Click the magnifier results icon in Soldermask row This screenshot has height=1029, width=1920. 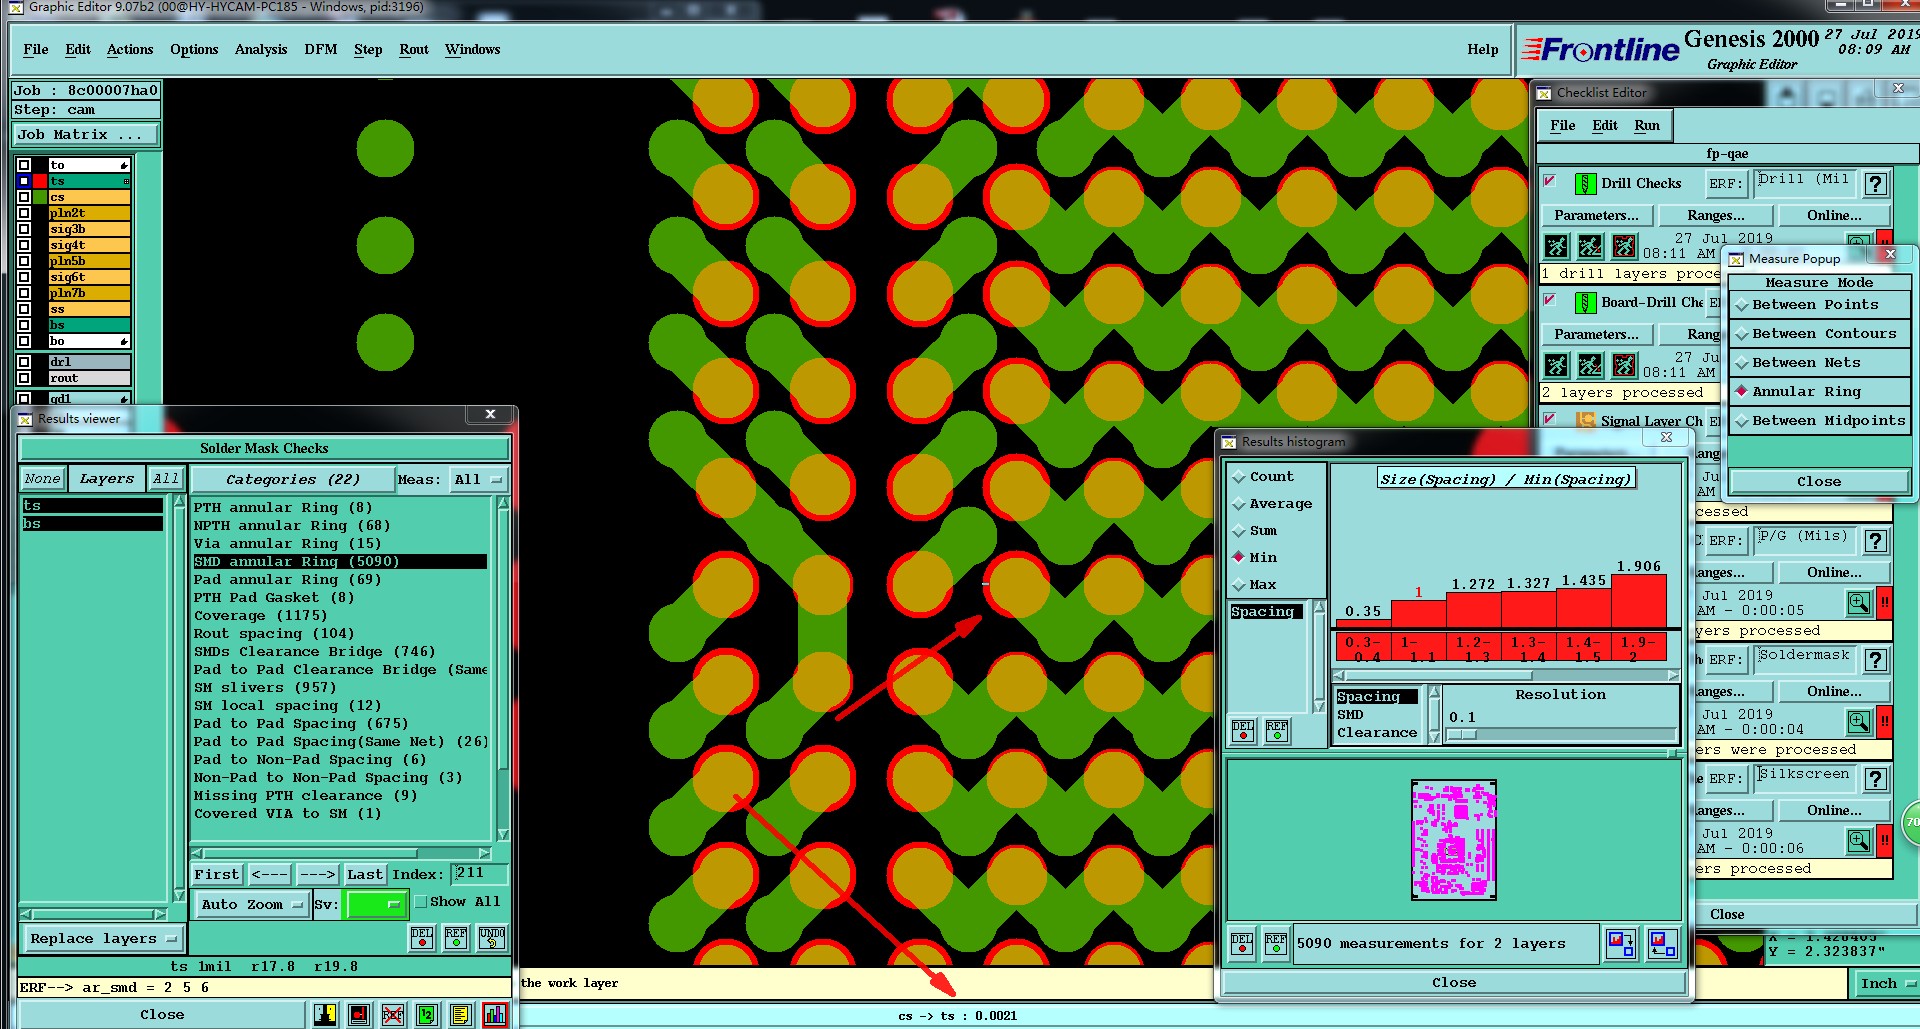point(1859,722)
